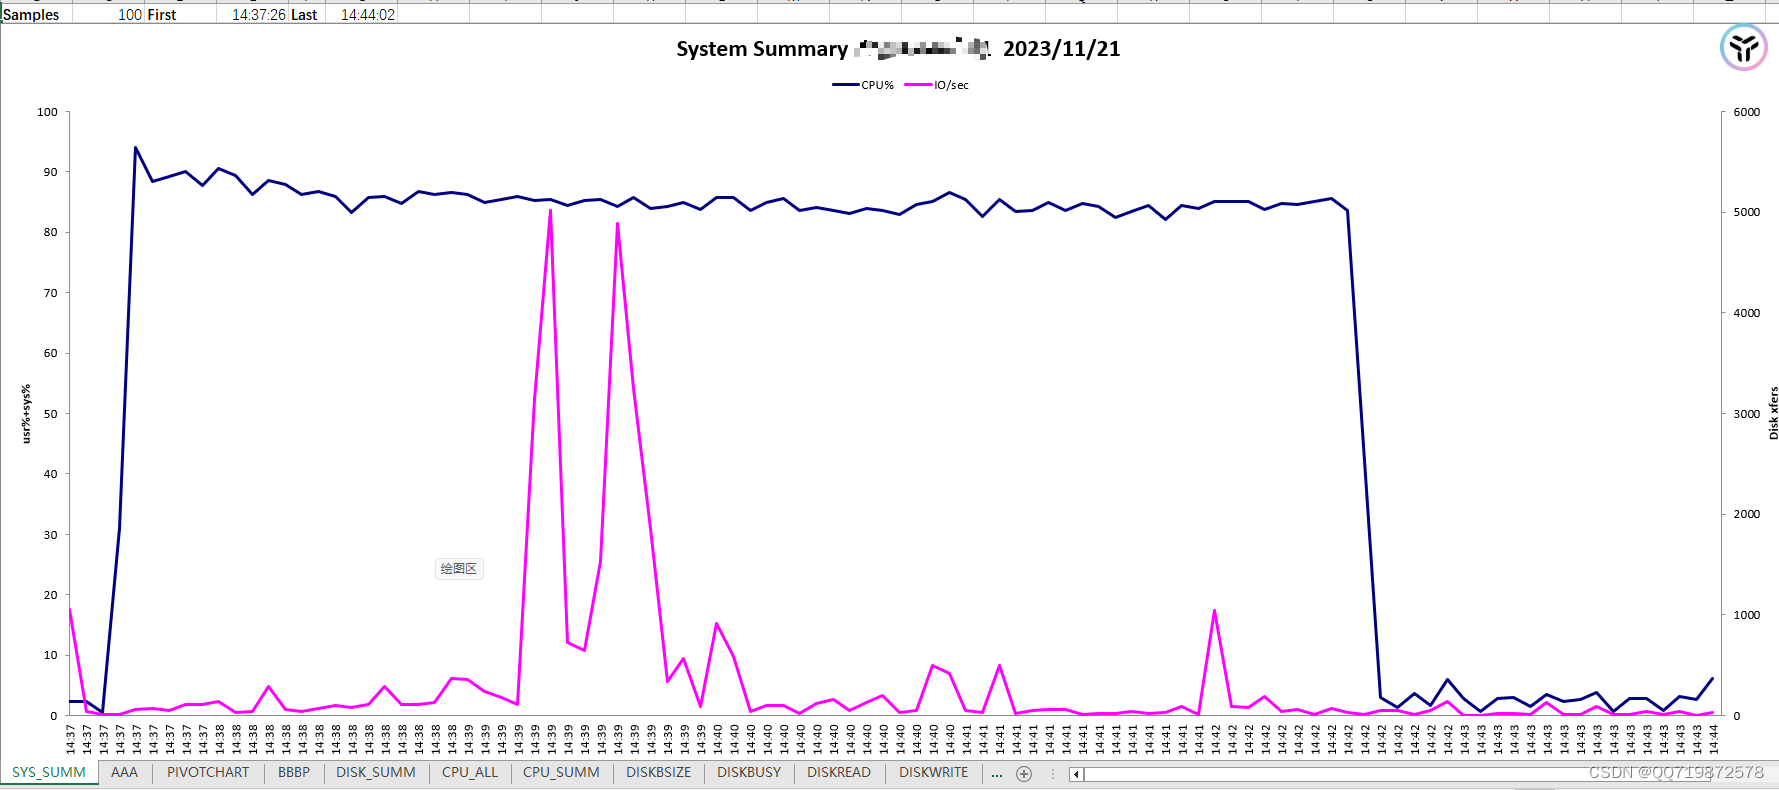Switch to the CPU_SUMM sheet
The width and height of the screenshot is (1779, 790).
[561, 773]
